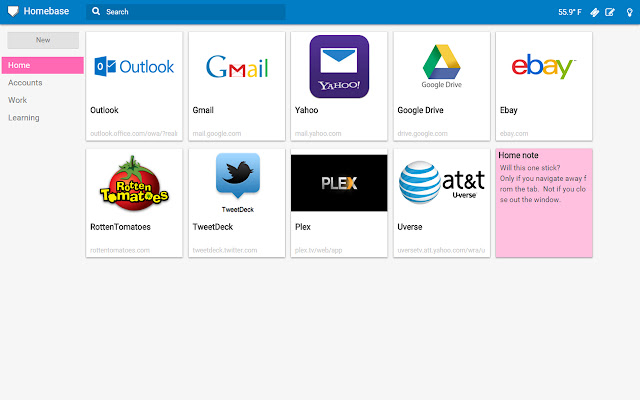640x400 pixels.
Task: Follow the tweetdeck.twitter.com link
Action: click(x=225, y=250)
